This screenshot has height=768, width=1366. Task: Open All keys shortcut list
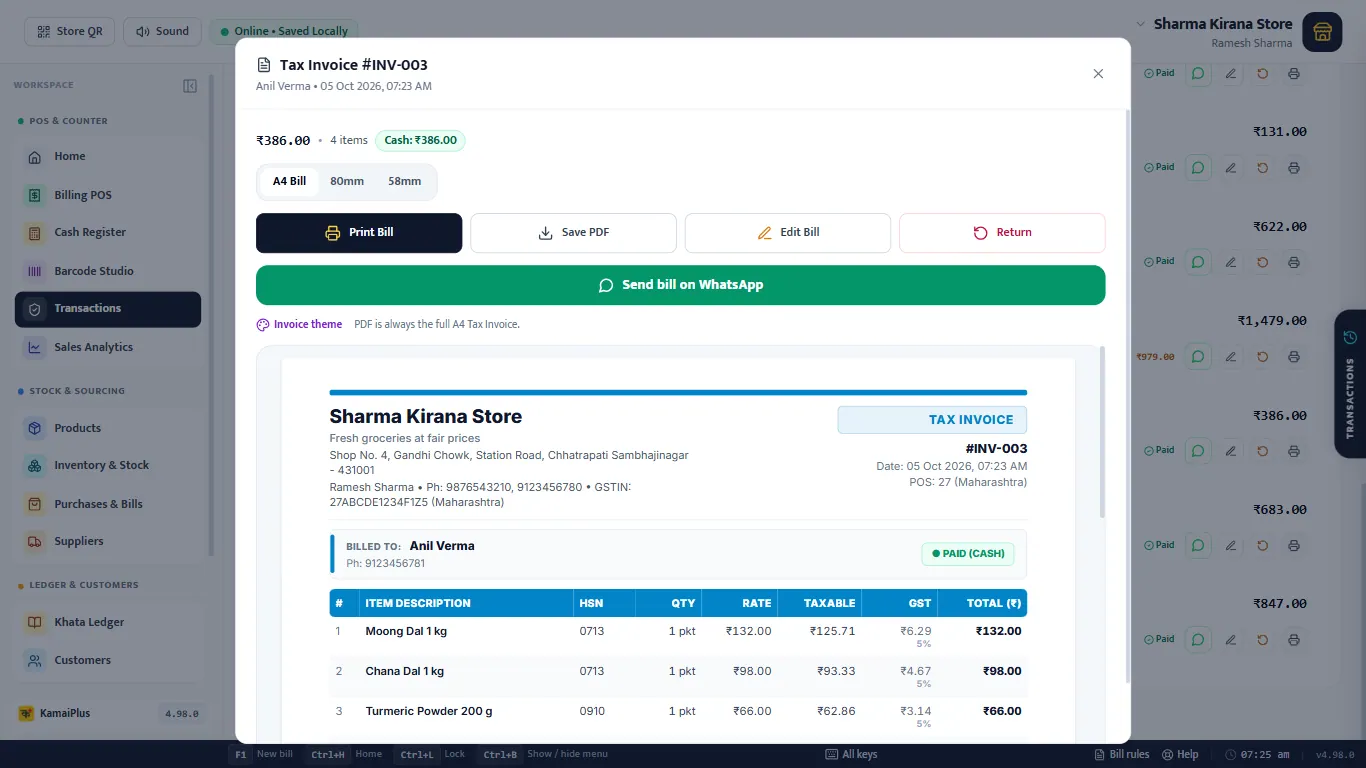click(851, 754)
